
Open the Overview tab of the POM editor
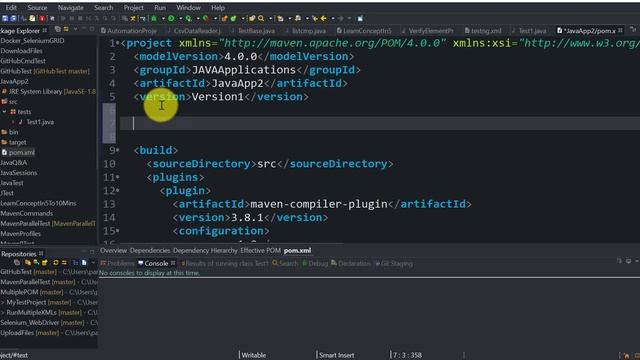click(x=113, y=251)
